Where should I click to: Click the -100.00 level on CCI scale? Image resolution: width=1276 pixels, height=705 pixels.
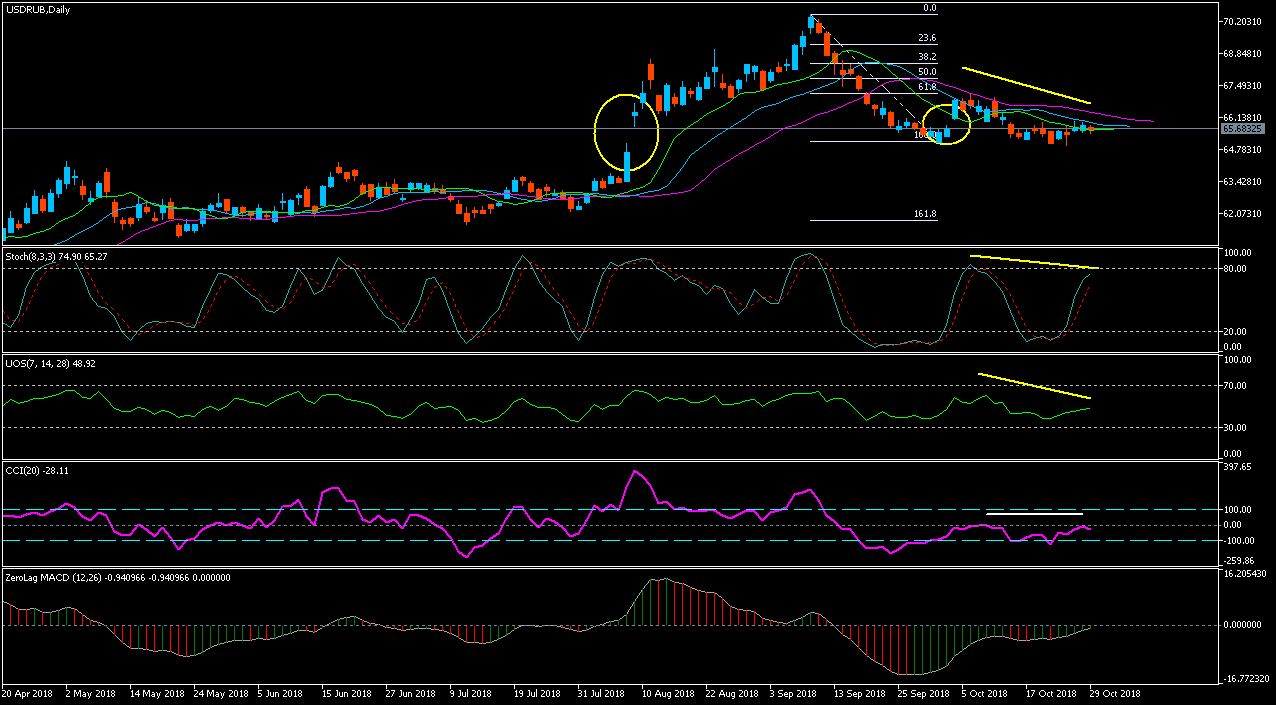pos(1238,540)
